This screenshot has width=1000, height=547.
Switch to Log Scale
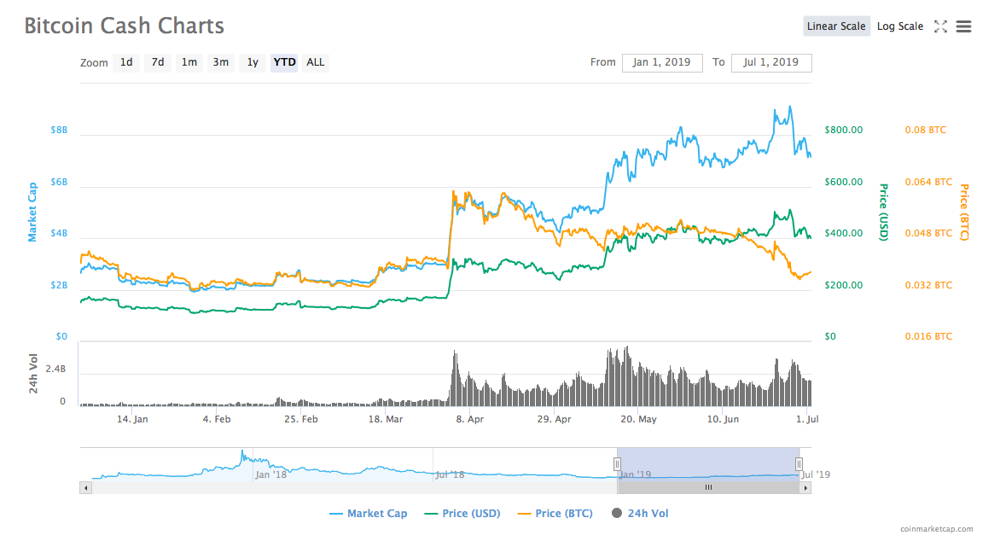click(900, 26)
